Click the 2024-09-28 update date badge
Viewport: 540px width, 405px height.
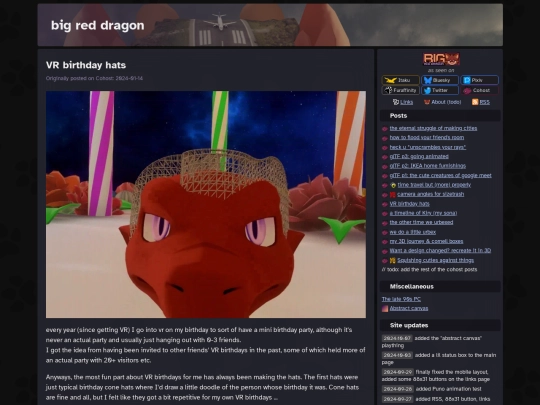[397, 389]
